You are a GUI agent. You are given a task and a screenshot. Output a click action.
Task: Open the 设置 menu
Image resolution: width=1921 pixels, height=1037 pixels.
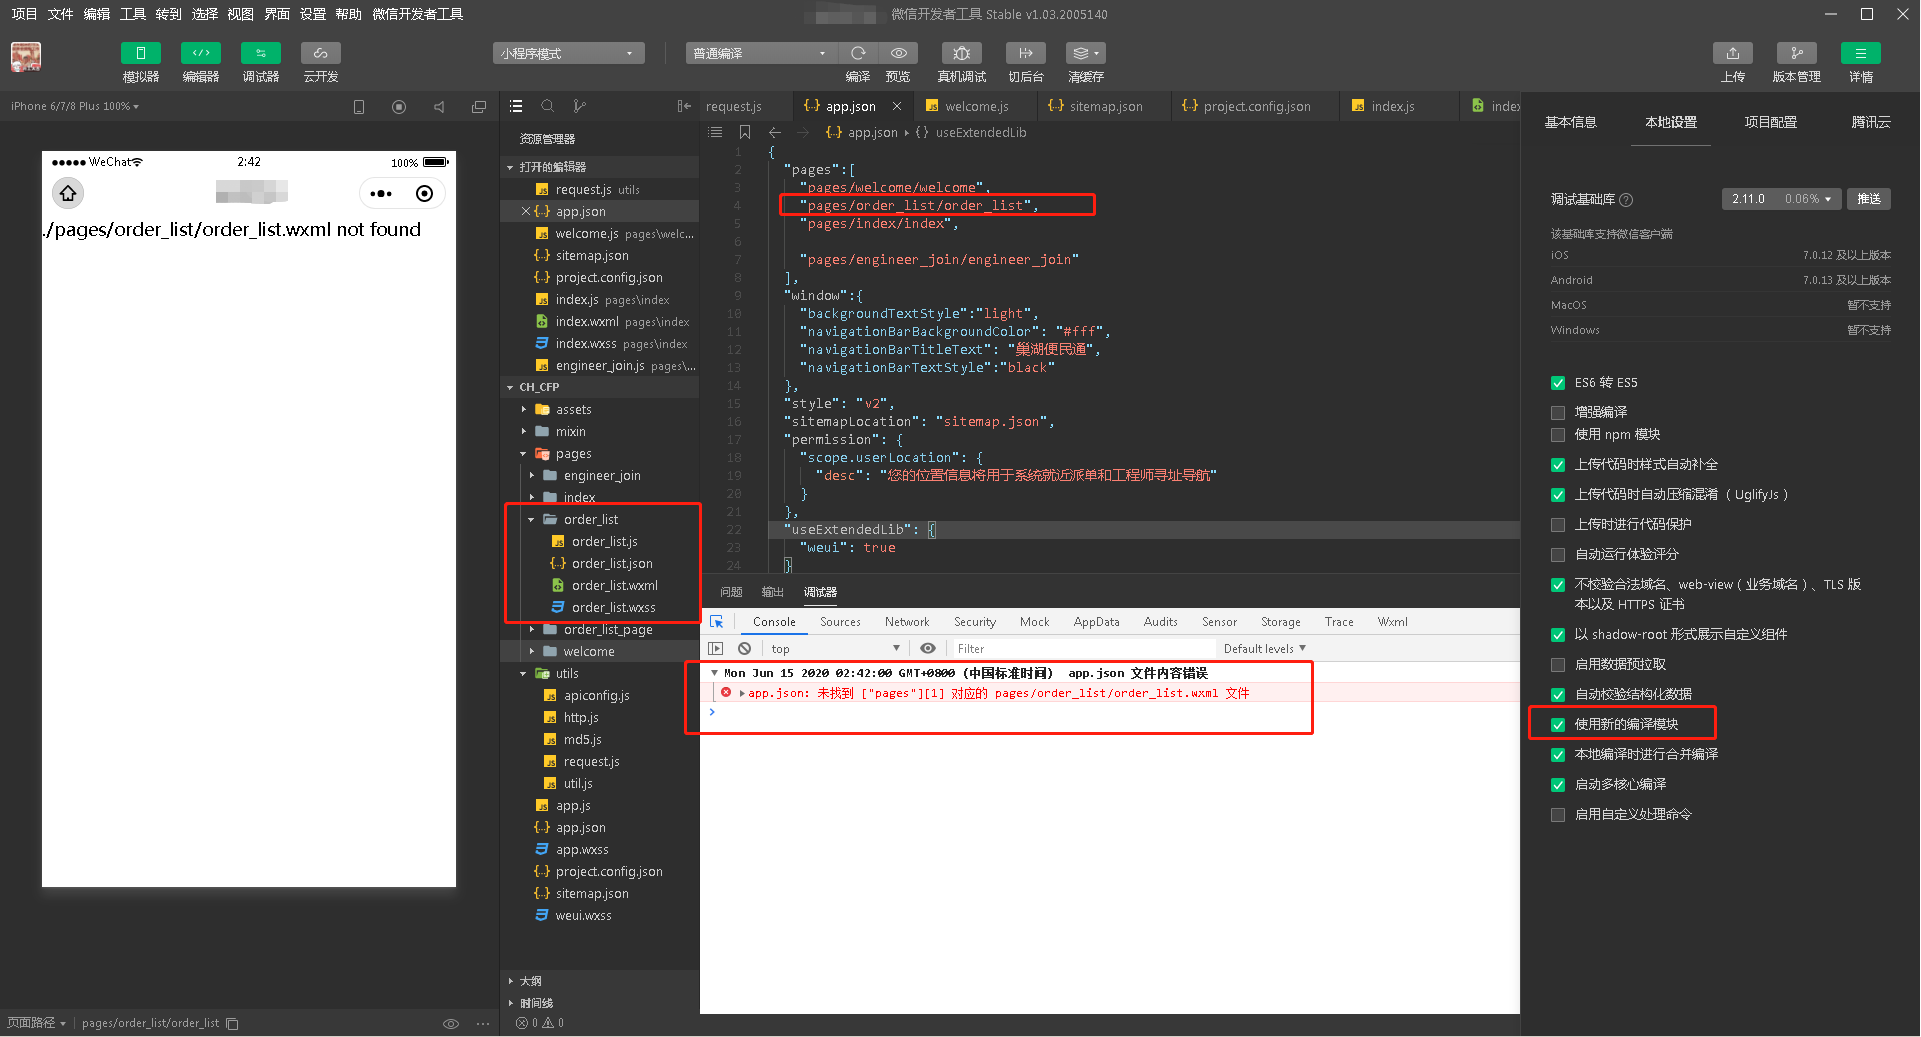(x=312, y=14)
